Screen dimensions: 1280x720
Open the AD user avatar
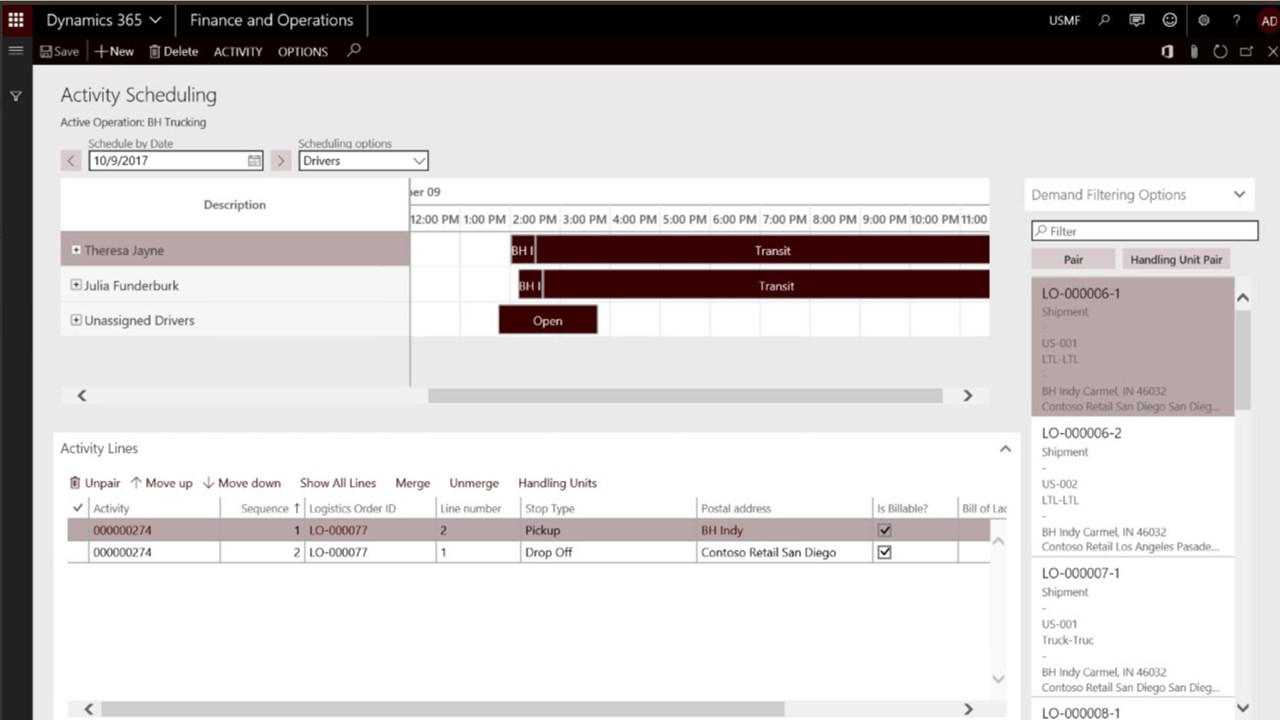pyautogui.click(x=1268, y=21)
